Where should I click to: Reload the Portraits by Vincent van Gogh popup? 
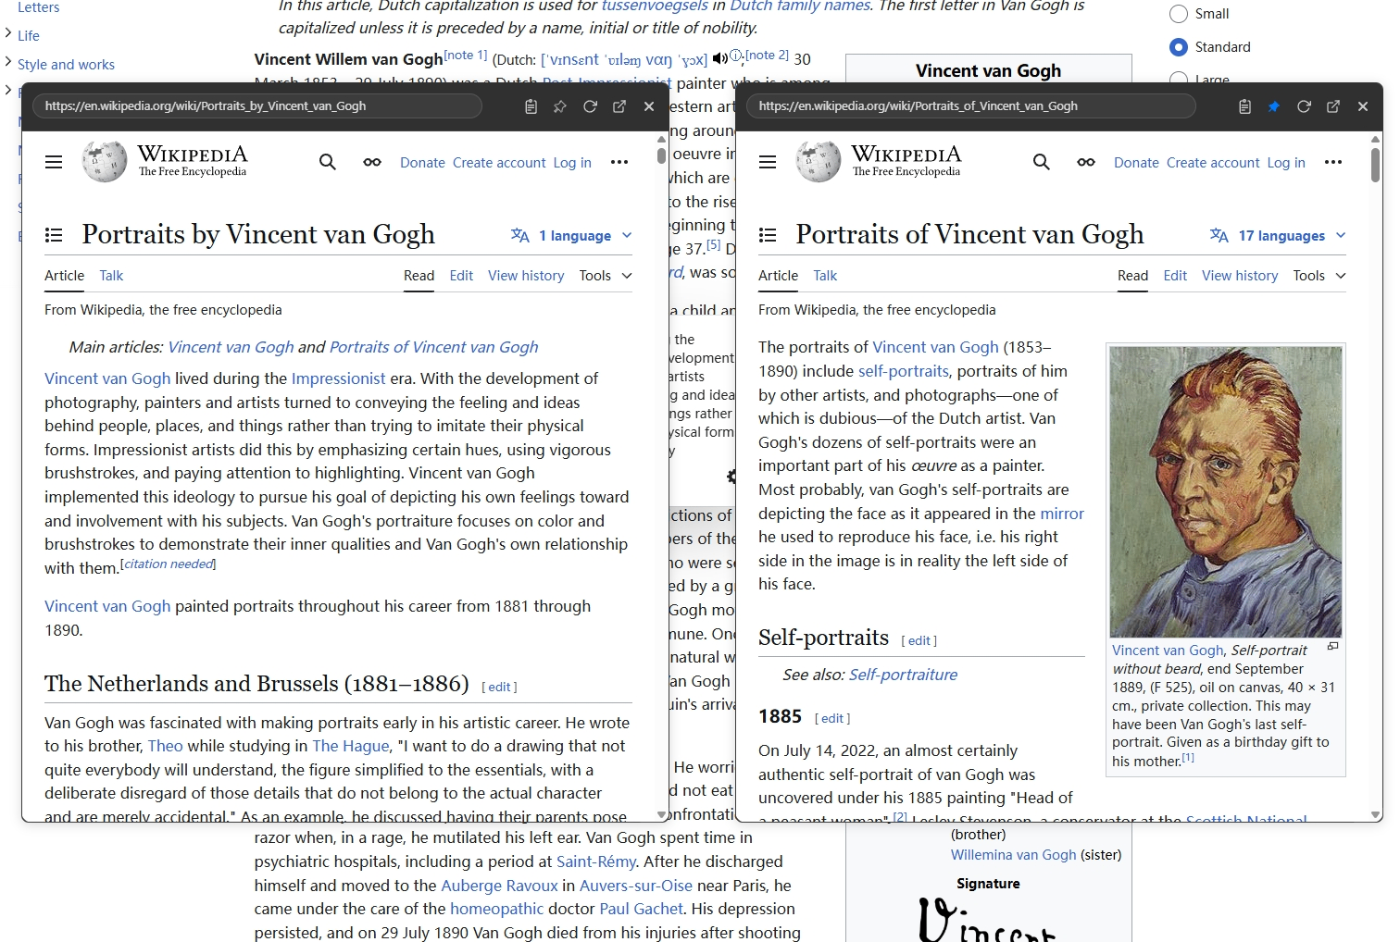click(590, 106)
